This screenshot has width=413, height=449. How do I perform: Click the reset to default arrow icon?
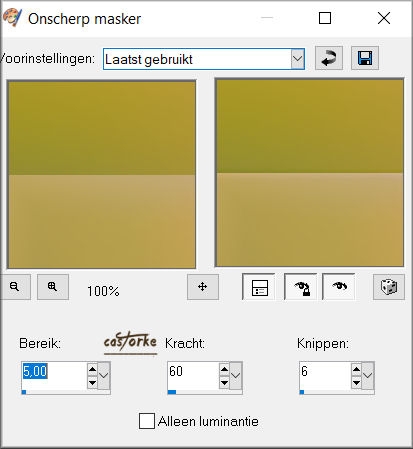(x=329, y=58)
